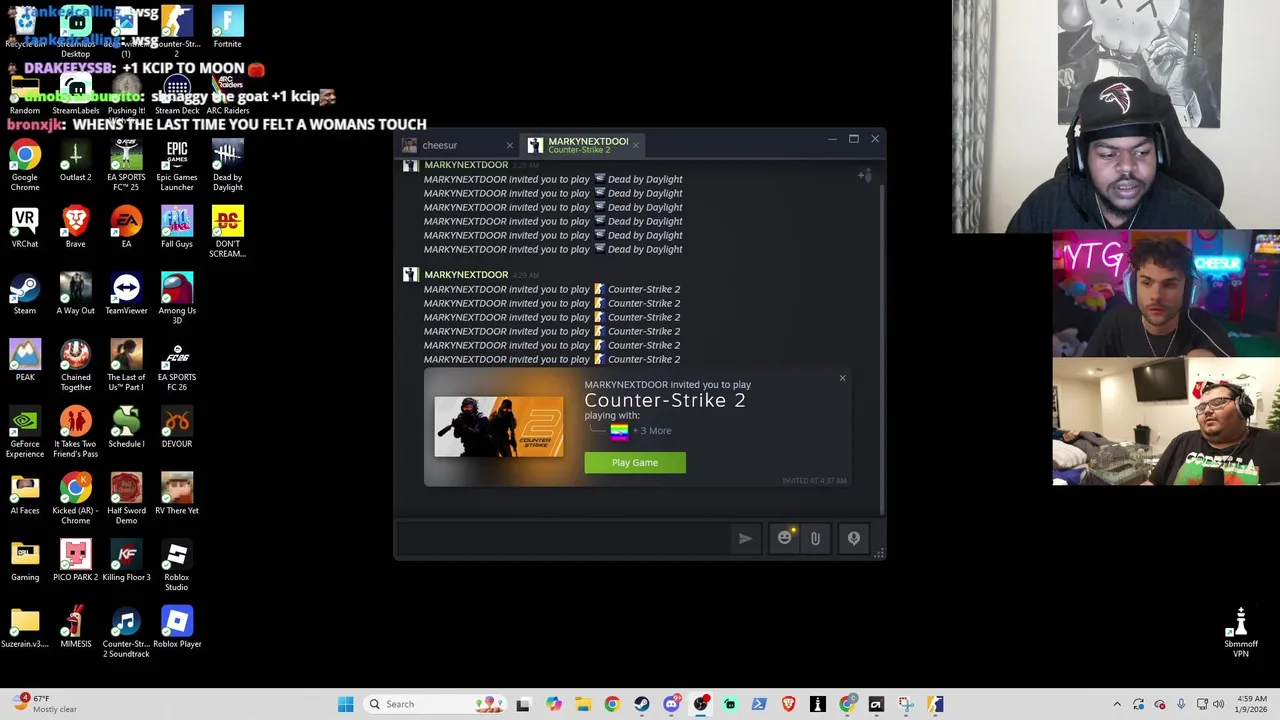Open the emoticon picker in chat
The width and height of the screenshot is (1280, 720).
[x=785, y=538]
